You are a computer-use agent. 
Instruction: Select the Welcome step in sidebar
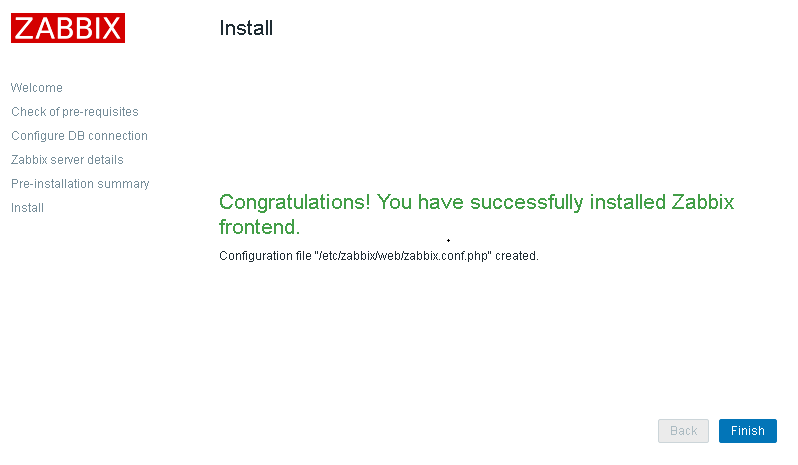click(37, 88)
